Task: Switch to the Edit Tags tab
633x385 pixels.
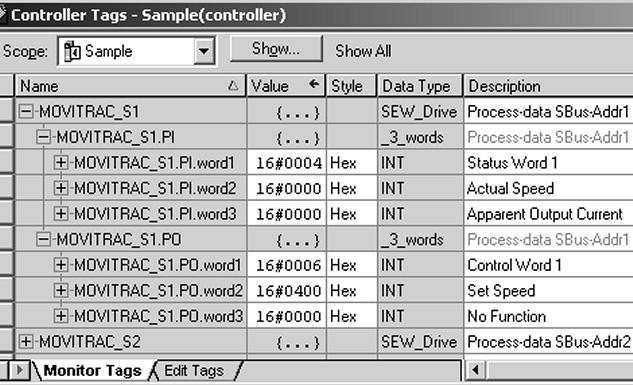Action: 194,370
